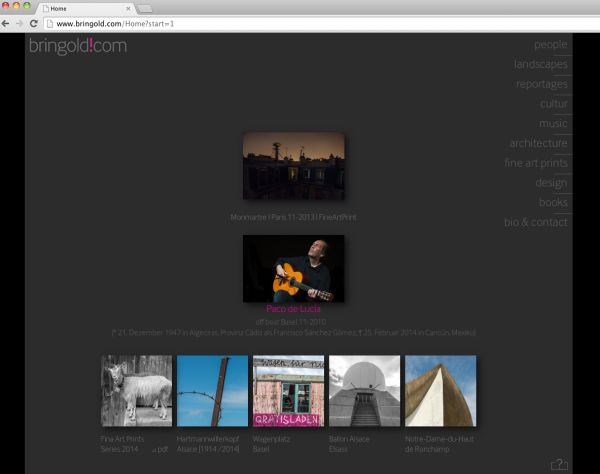Click the browser back arrow

pos(7,22)
